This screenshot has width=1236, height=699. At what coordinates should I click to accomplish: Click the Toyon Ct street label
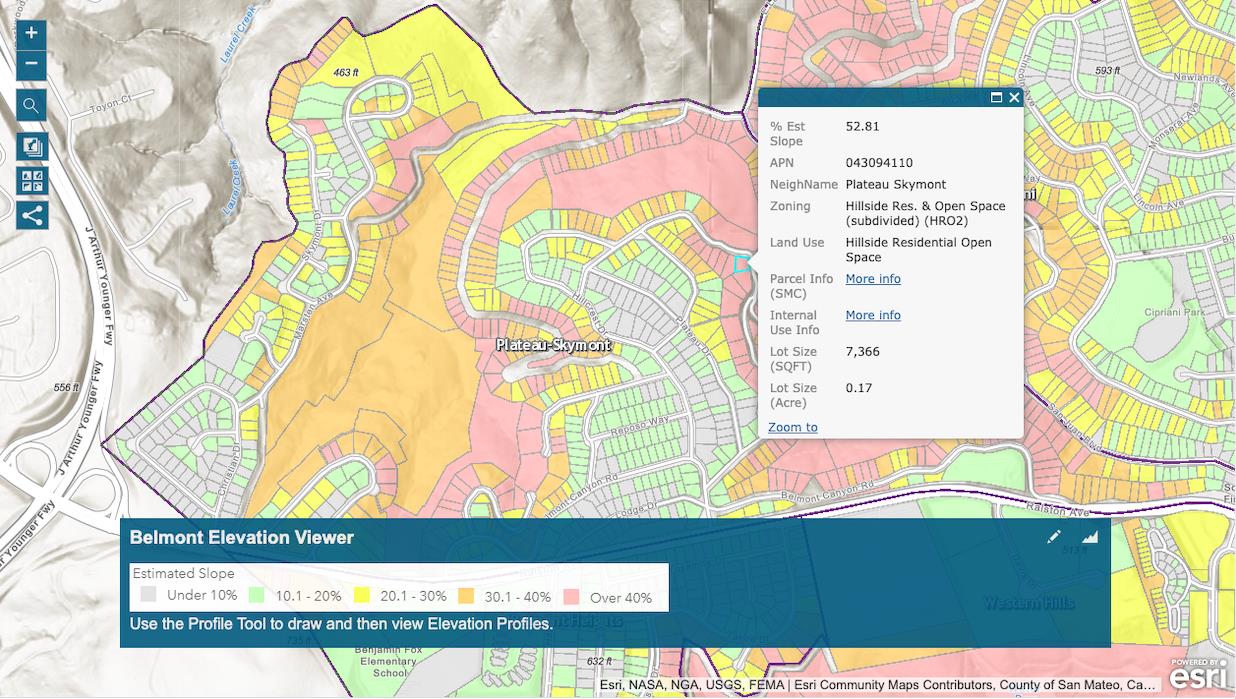coord(111,103)
